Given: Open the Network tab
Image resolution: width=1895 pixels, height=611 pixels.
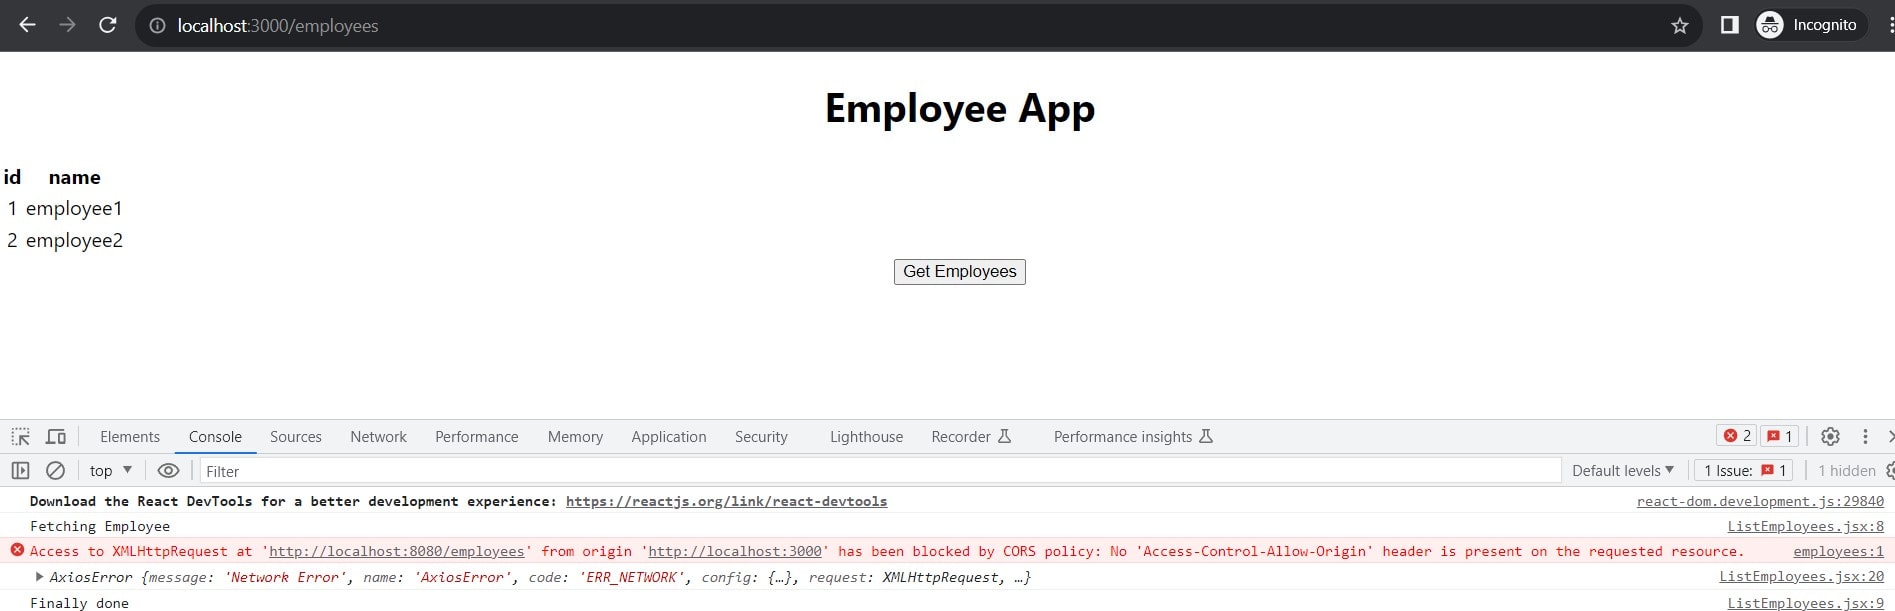Looking at the screenshot, I should 378,437.
